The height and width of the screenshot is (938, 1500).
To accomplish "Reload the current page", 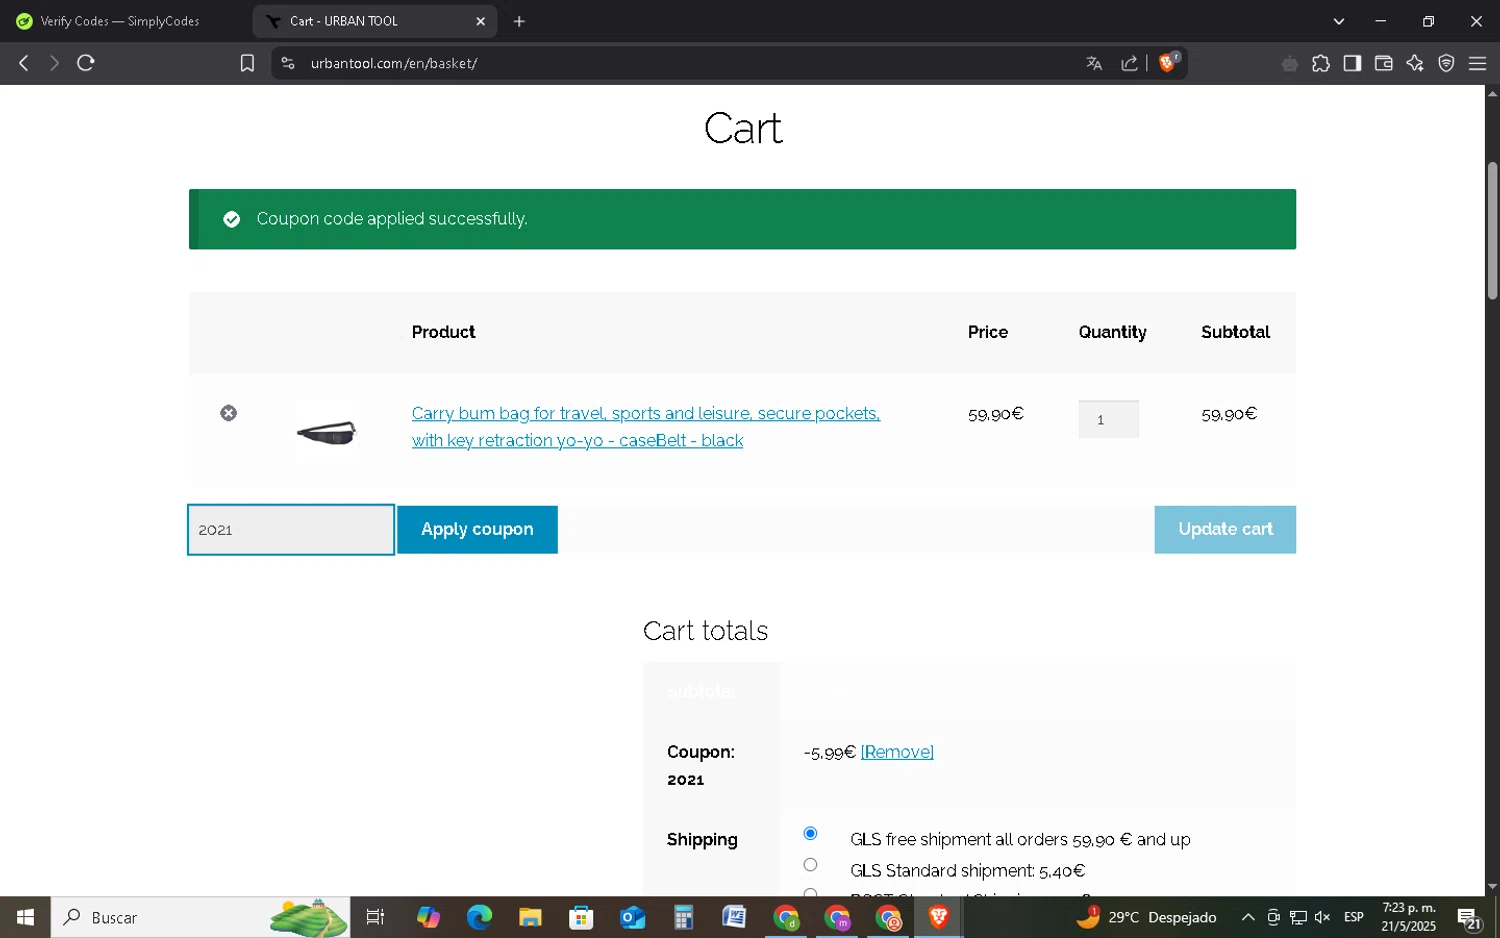I will [86, 63].
